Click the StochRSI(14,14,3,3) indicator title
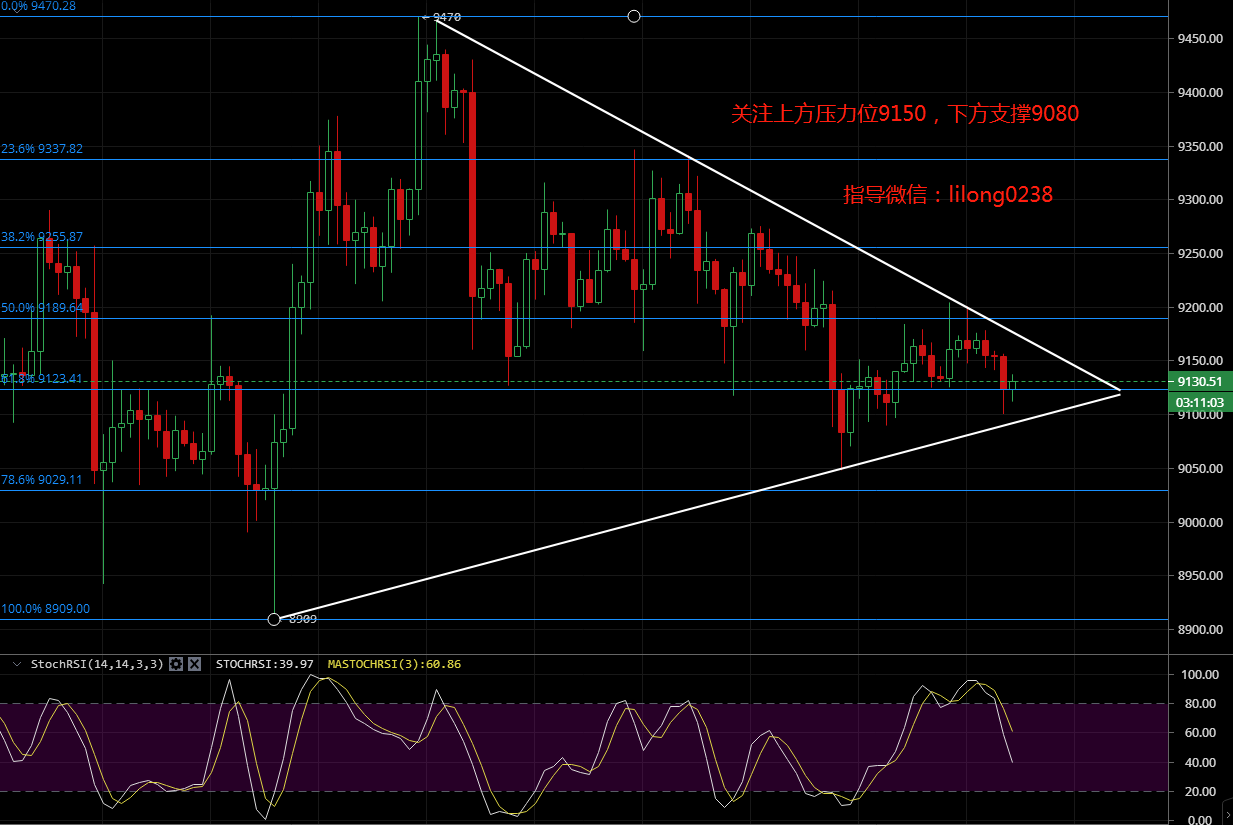The width and height of the screenshot is (1233, 825). (x=96, y=664)
